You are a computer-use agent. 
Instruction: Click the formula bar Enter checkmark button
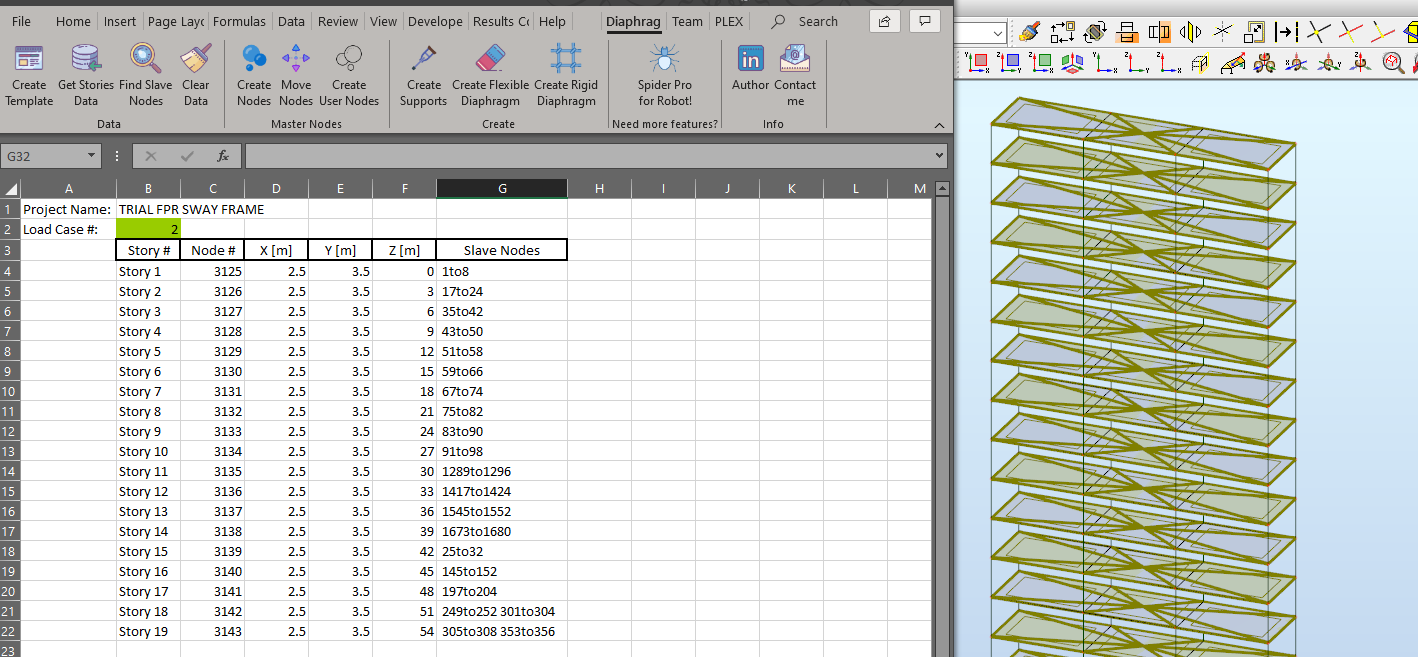187,156
